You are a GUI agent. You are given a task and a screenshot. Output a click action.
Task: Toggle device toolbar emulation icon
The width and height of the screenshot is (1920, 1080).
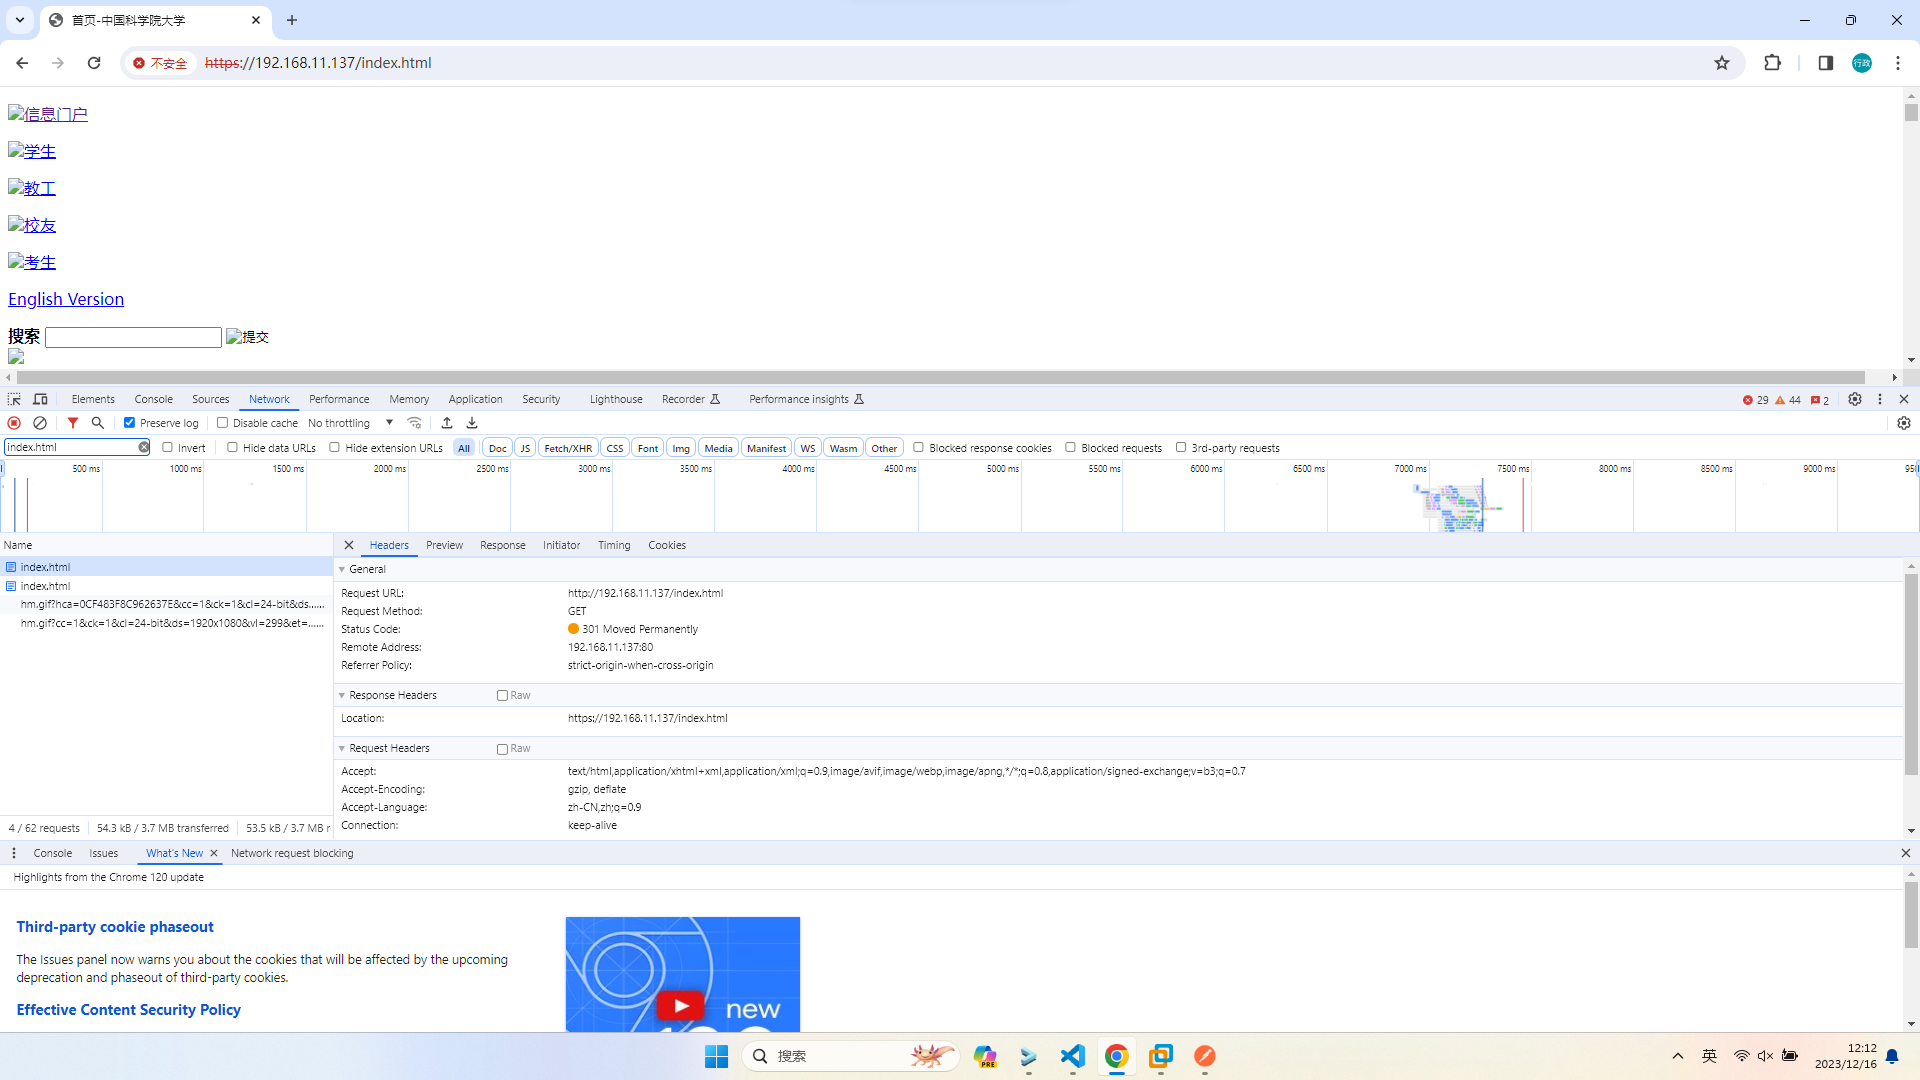click(x=41, y=399)
